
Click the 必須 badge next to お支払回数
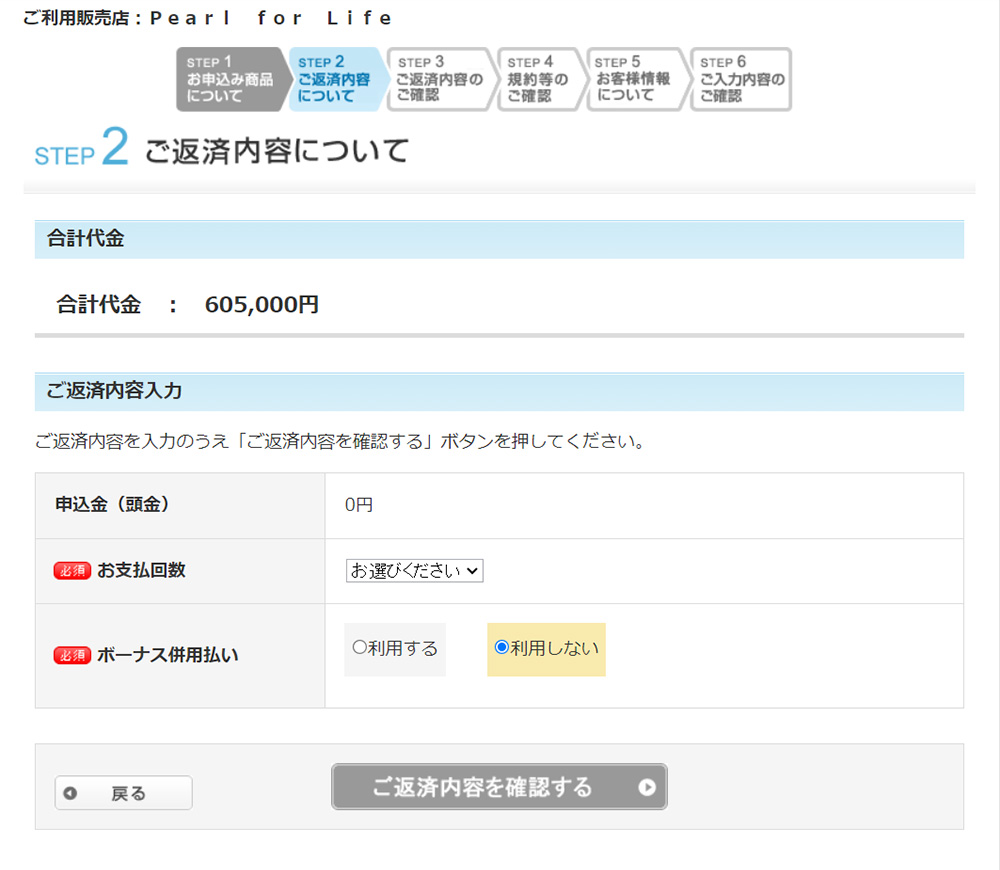(x=72, y=570)
